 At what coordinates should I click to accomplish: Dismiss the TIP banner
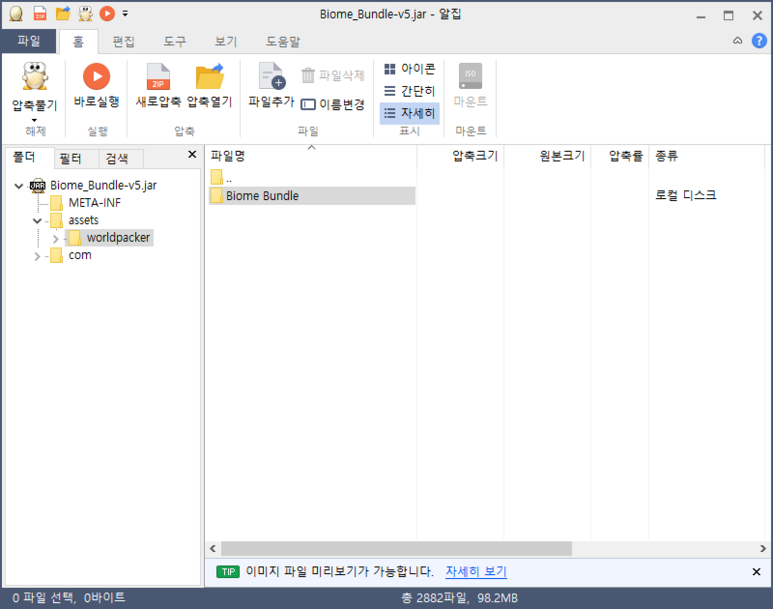[756, 572]
